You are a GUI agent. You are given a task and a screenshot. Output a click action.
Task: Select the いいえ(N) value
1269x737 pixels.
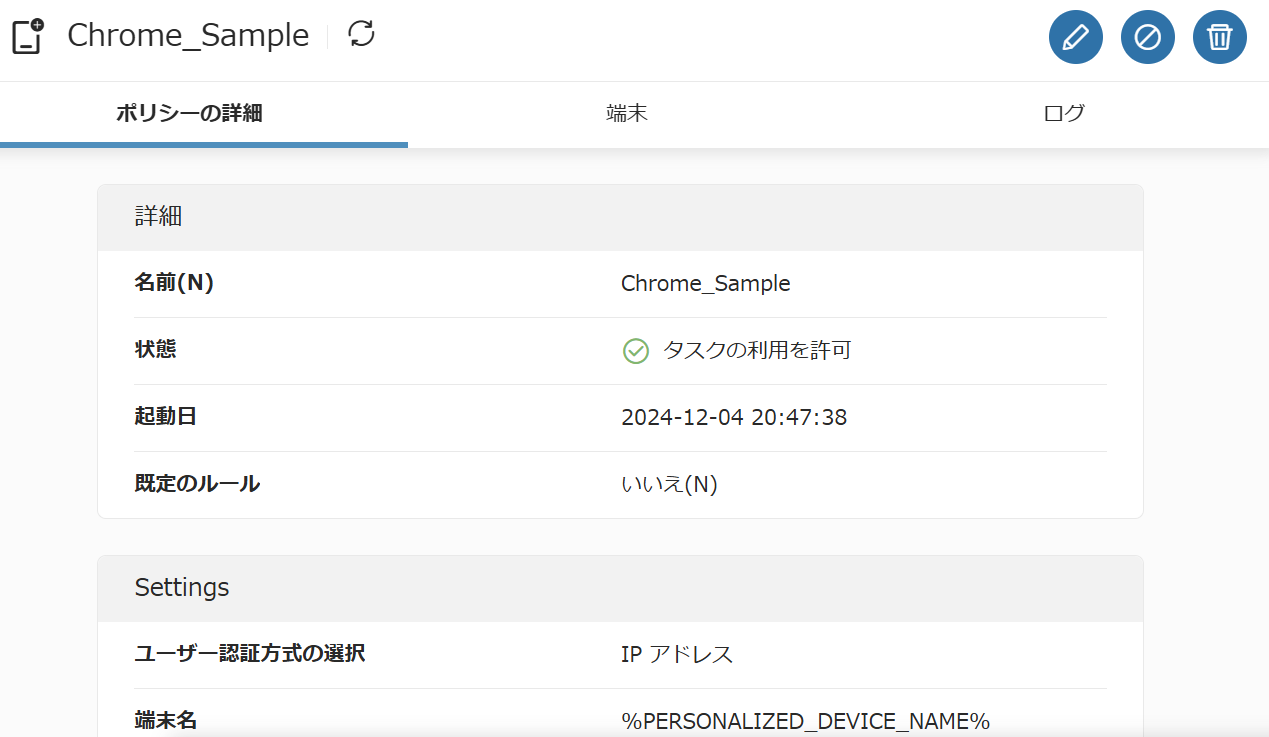click(x=669, y=484)
